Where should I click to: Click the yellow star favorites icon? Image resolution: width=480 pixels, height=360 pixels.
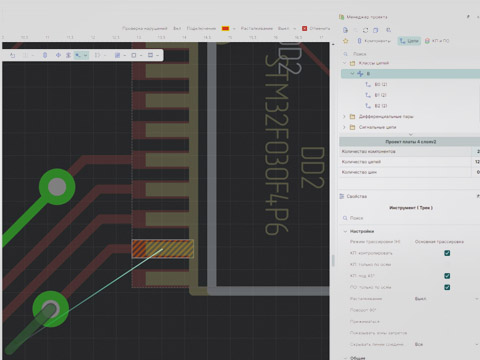click(346, 41)
